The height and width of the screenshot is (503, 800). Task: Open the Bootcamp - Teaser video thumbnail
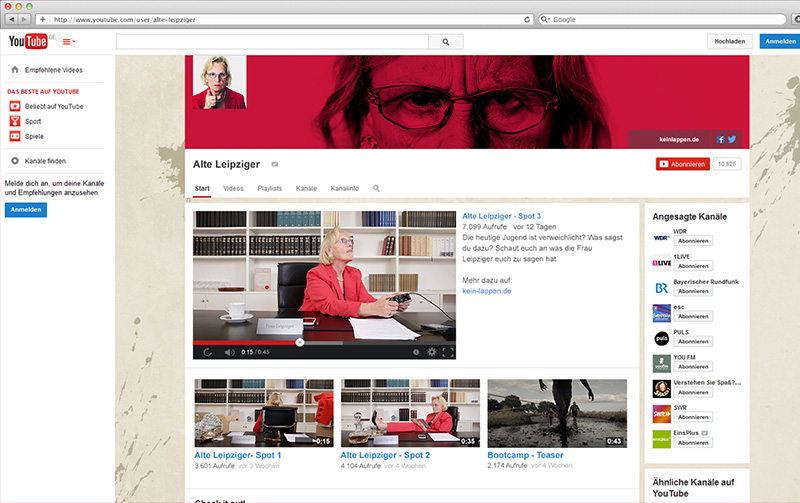tap(557, 412)
